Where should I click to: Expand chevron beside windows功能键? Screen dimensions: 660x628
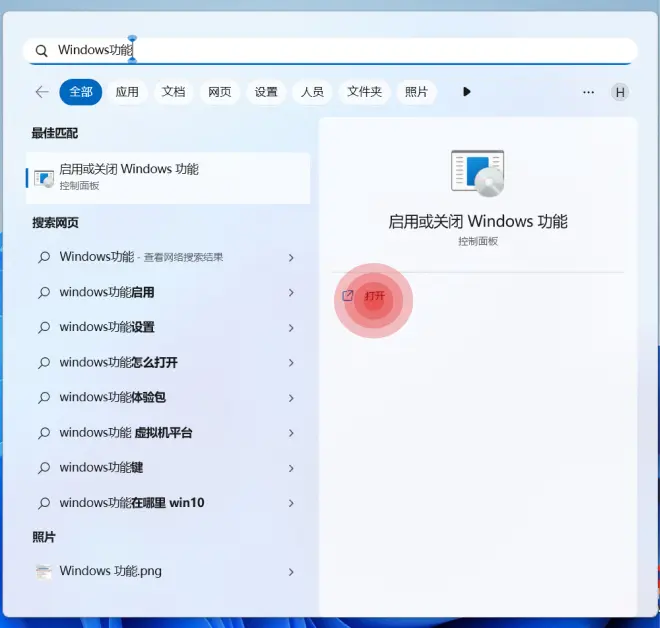tap(291, 468)
